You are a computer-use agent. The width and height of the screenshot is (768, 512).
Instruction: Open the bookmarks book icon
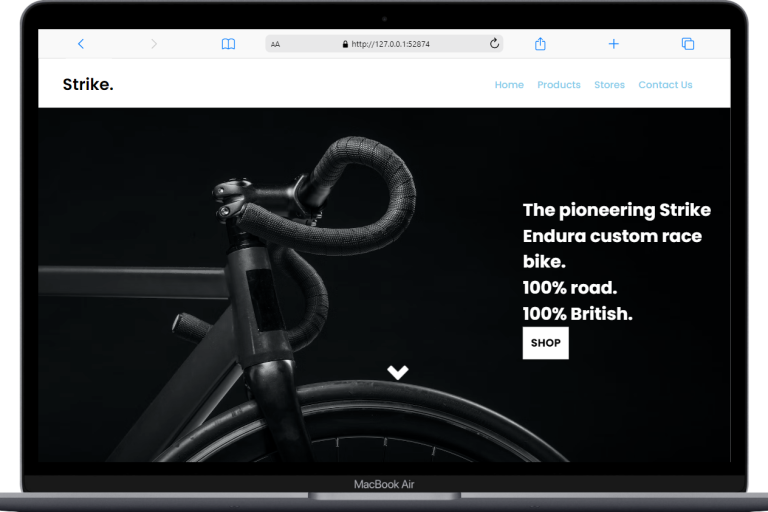[x=228, y=44]
